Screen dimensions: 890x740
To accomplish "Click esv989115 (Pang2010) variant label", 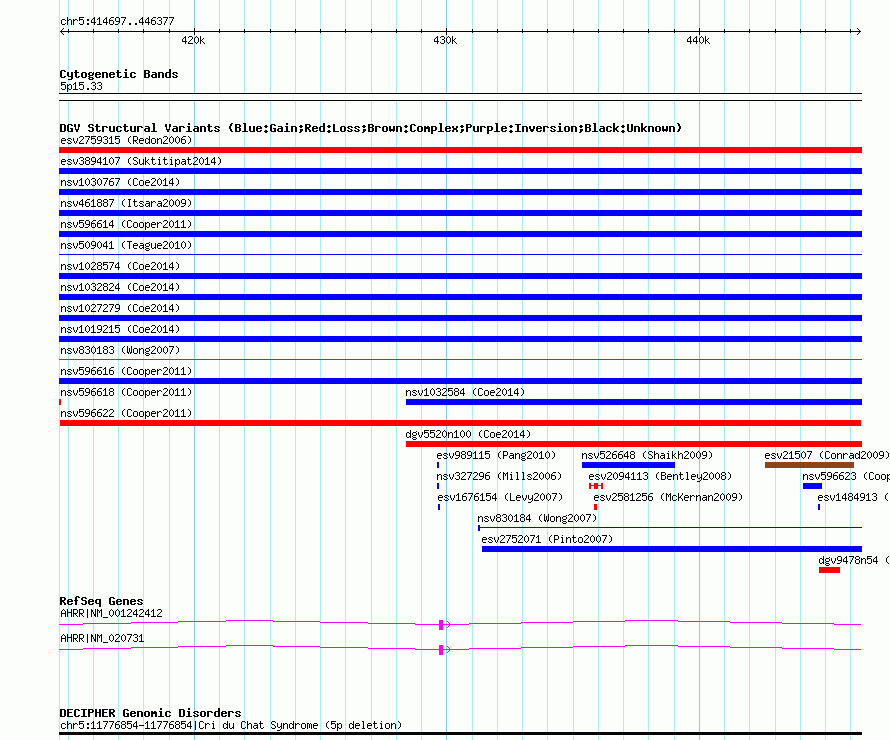I will (496, 455).
